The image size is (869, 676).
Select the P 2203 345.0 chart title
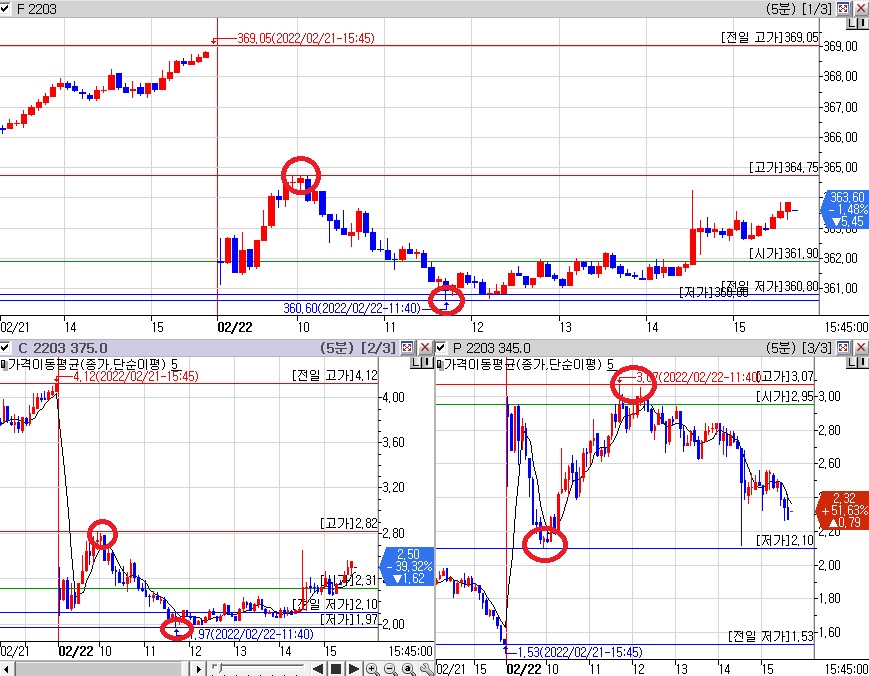pos(492,348)
